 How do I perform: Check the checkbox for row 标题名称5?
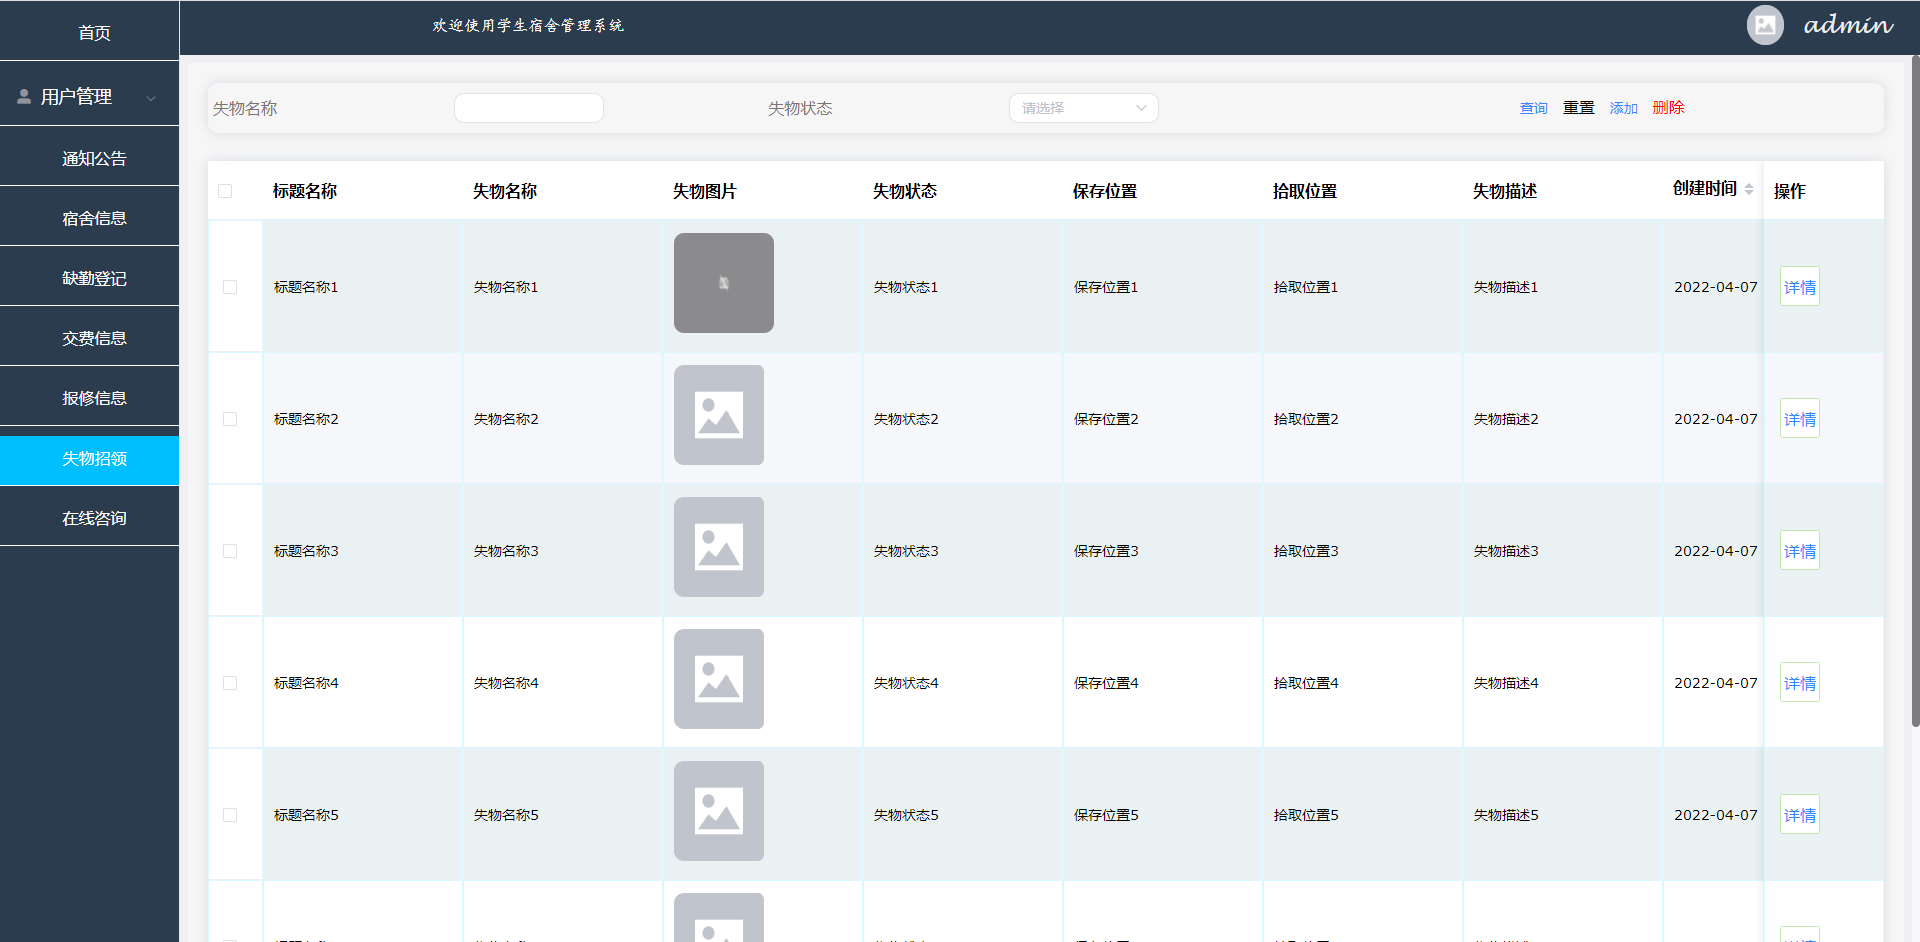230,815
